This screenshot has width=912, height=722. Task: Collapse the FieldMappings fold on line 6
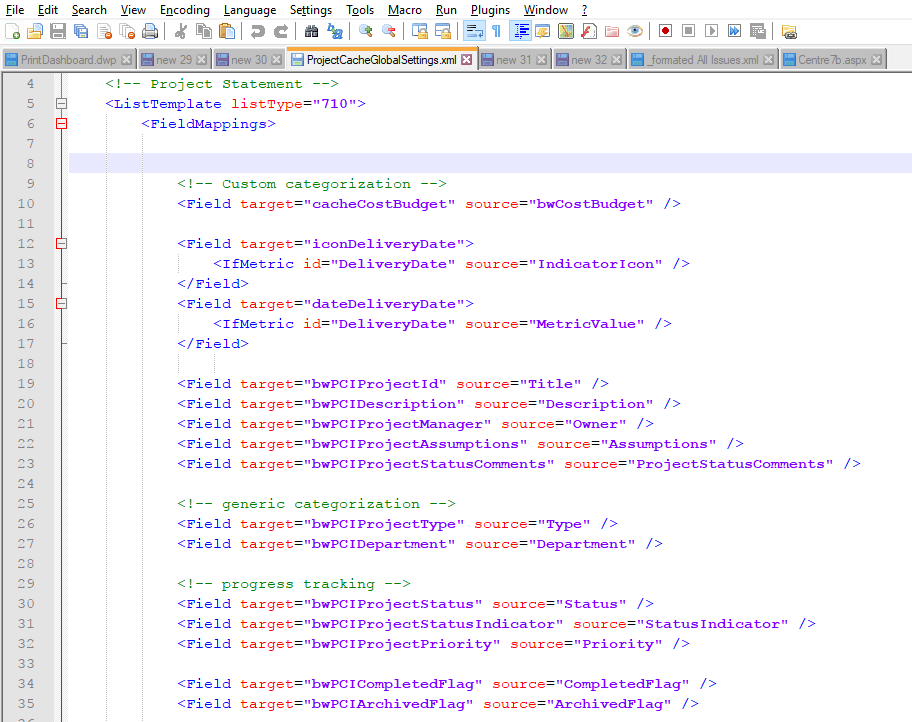(61, 123)
